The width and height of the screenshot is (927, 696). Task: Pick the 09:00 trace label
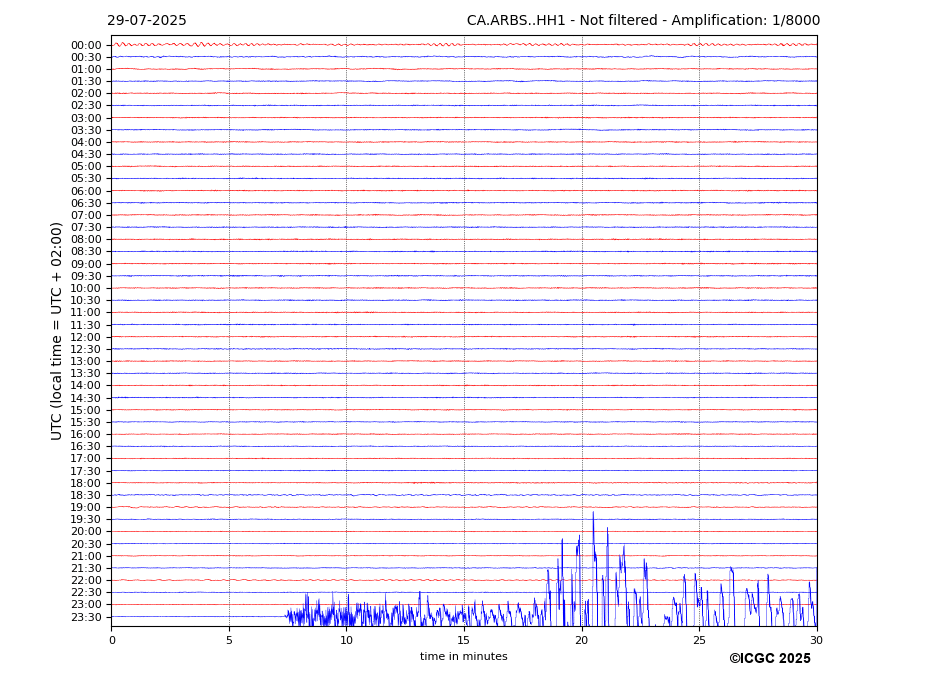click(86, 264)
